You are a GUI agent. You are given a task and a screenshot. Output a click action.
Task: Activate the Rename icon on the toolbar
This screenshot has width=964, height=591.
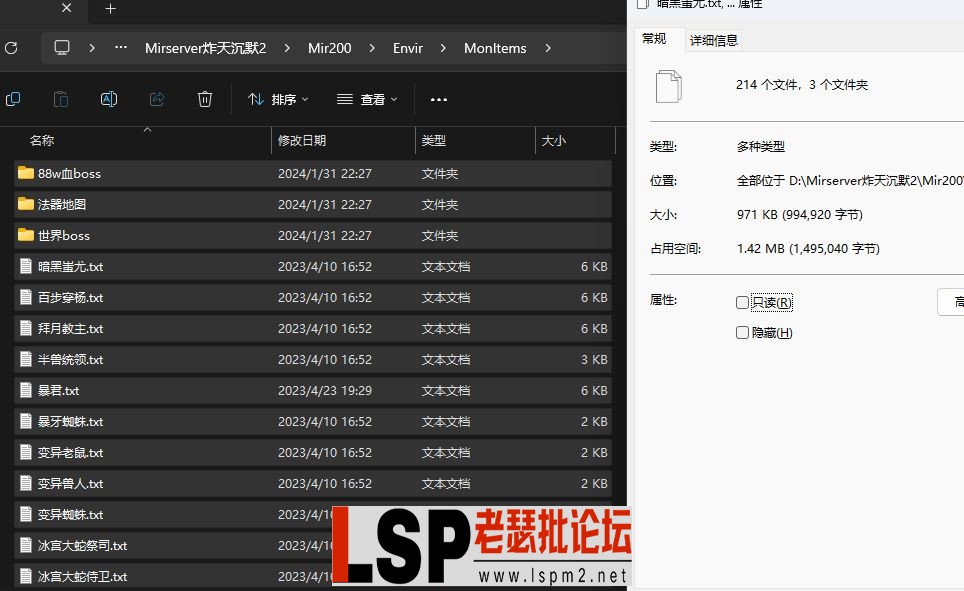pyautogui.click(x=109, y=99)
